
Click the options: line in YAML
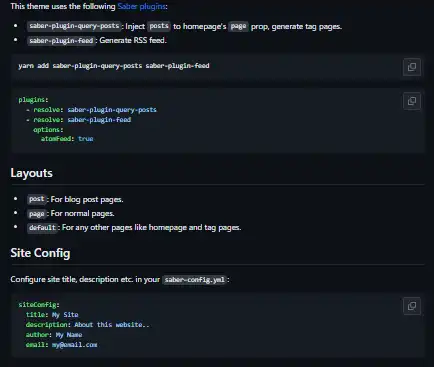pos(48,130)
